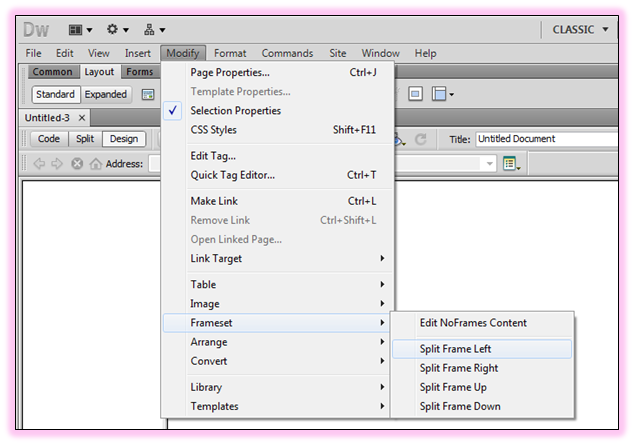Choose Quick Tag Editor menu item
Image resolution: width=634 pixels, height=445 pixels.
tap(278, 175)
